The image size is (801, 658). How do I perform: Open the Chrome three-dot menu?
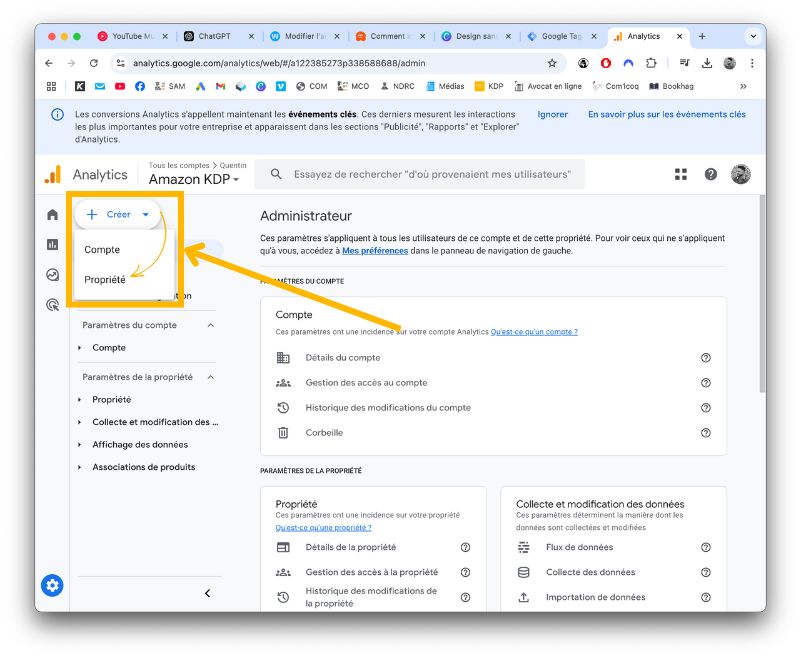(x=752, y=63)
